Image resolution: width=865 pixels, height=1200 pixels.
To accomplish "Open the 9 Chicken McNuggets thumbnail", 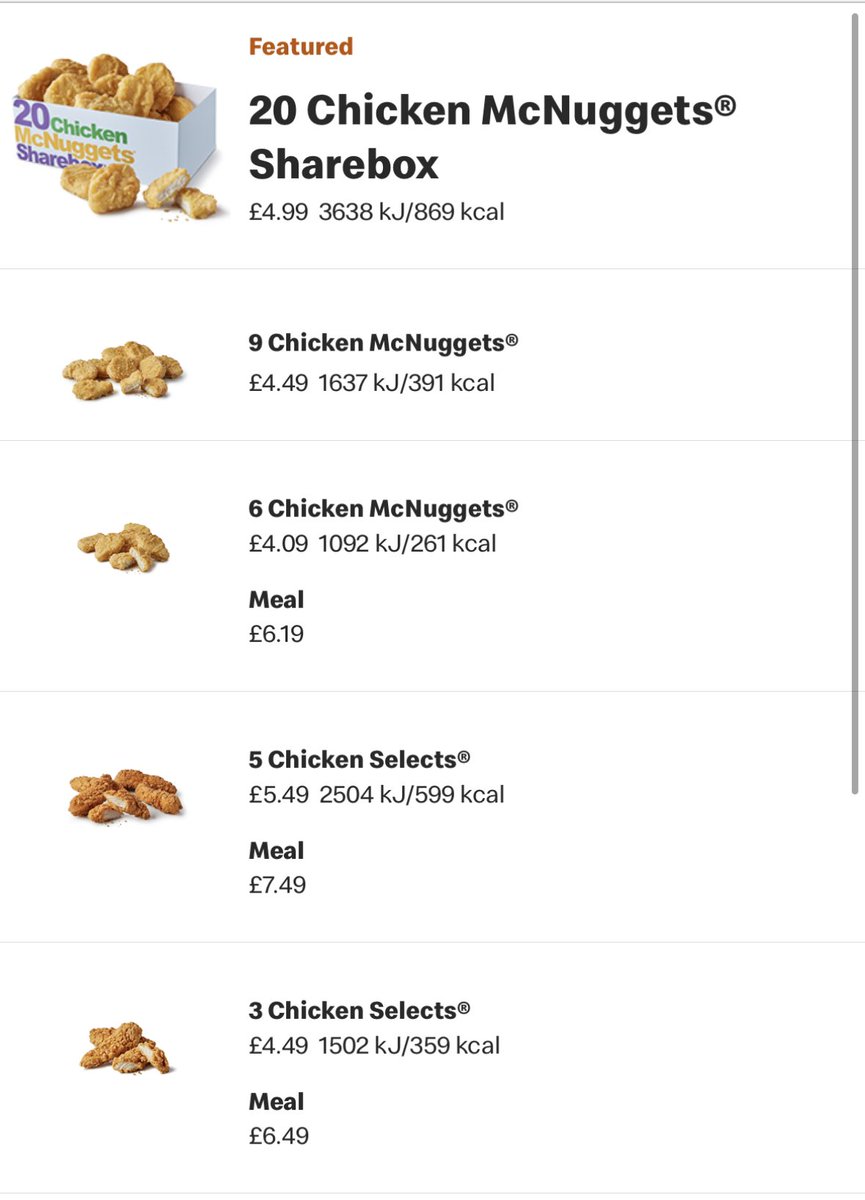I will pyautogui.click(x=123, y=370).
